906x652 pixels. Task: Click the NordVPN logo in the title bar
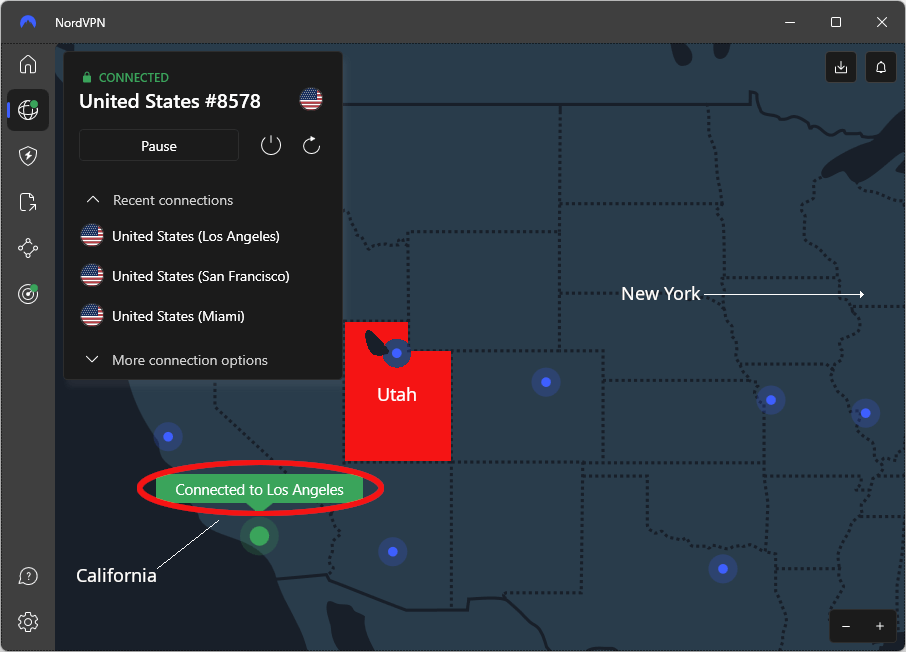point(28,23)
